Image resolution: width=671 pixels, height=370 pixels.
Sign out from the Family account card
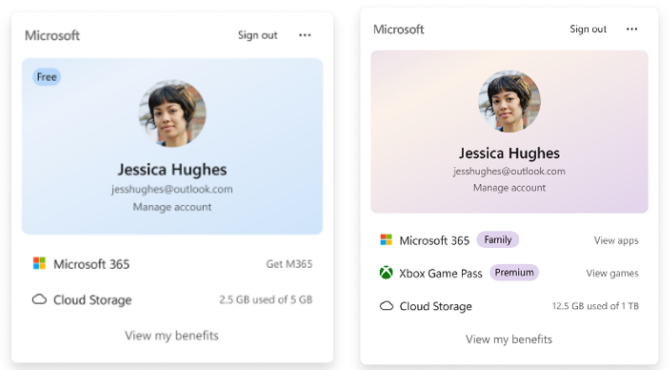pos(588,29)
